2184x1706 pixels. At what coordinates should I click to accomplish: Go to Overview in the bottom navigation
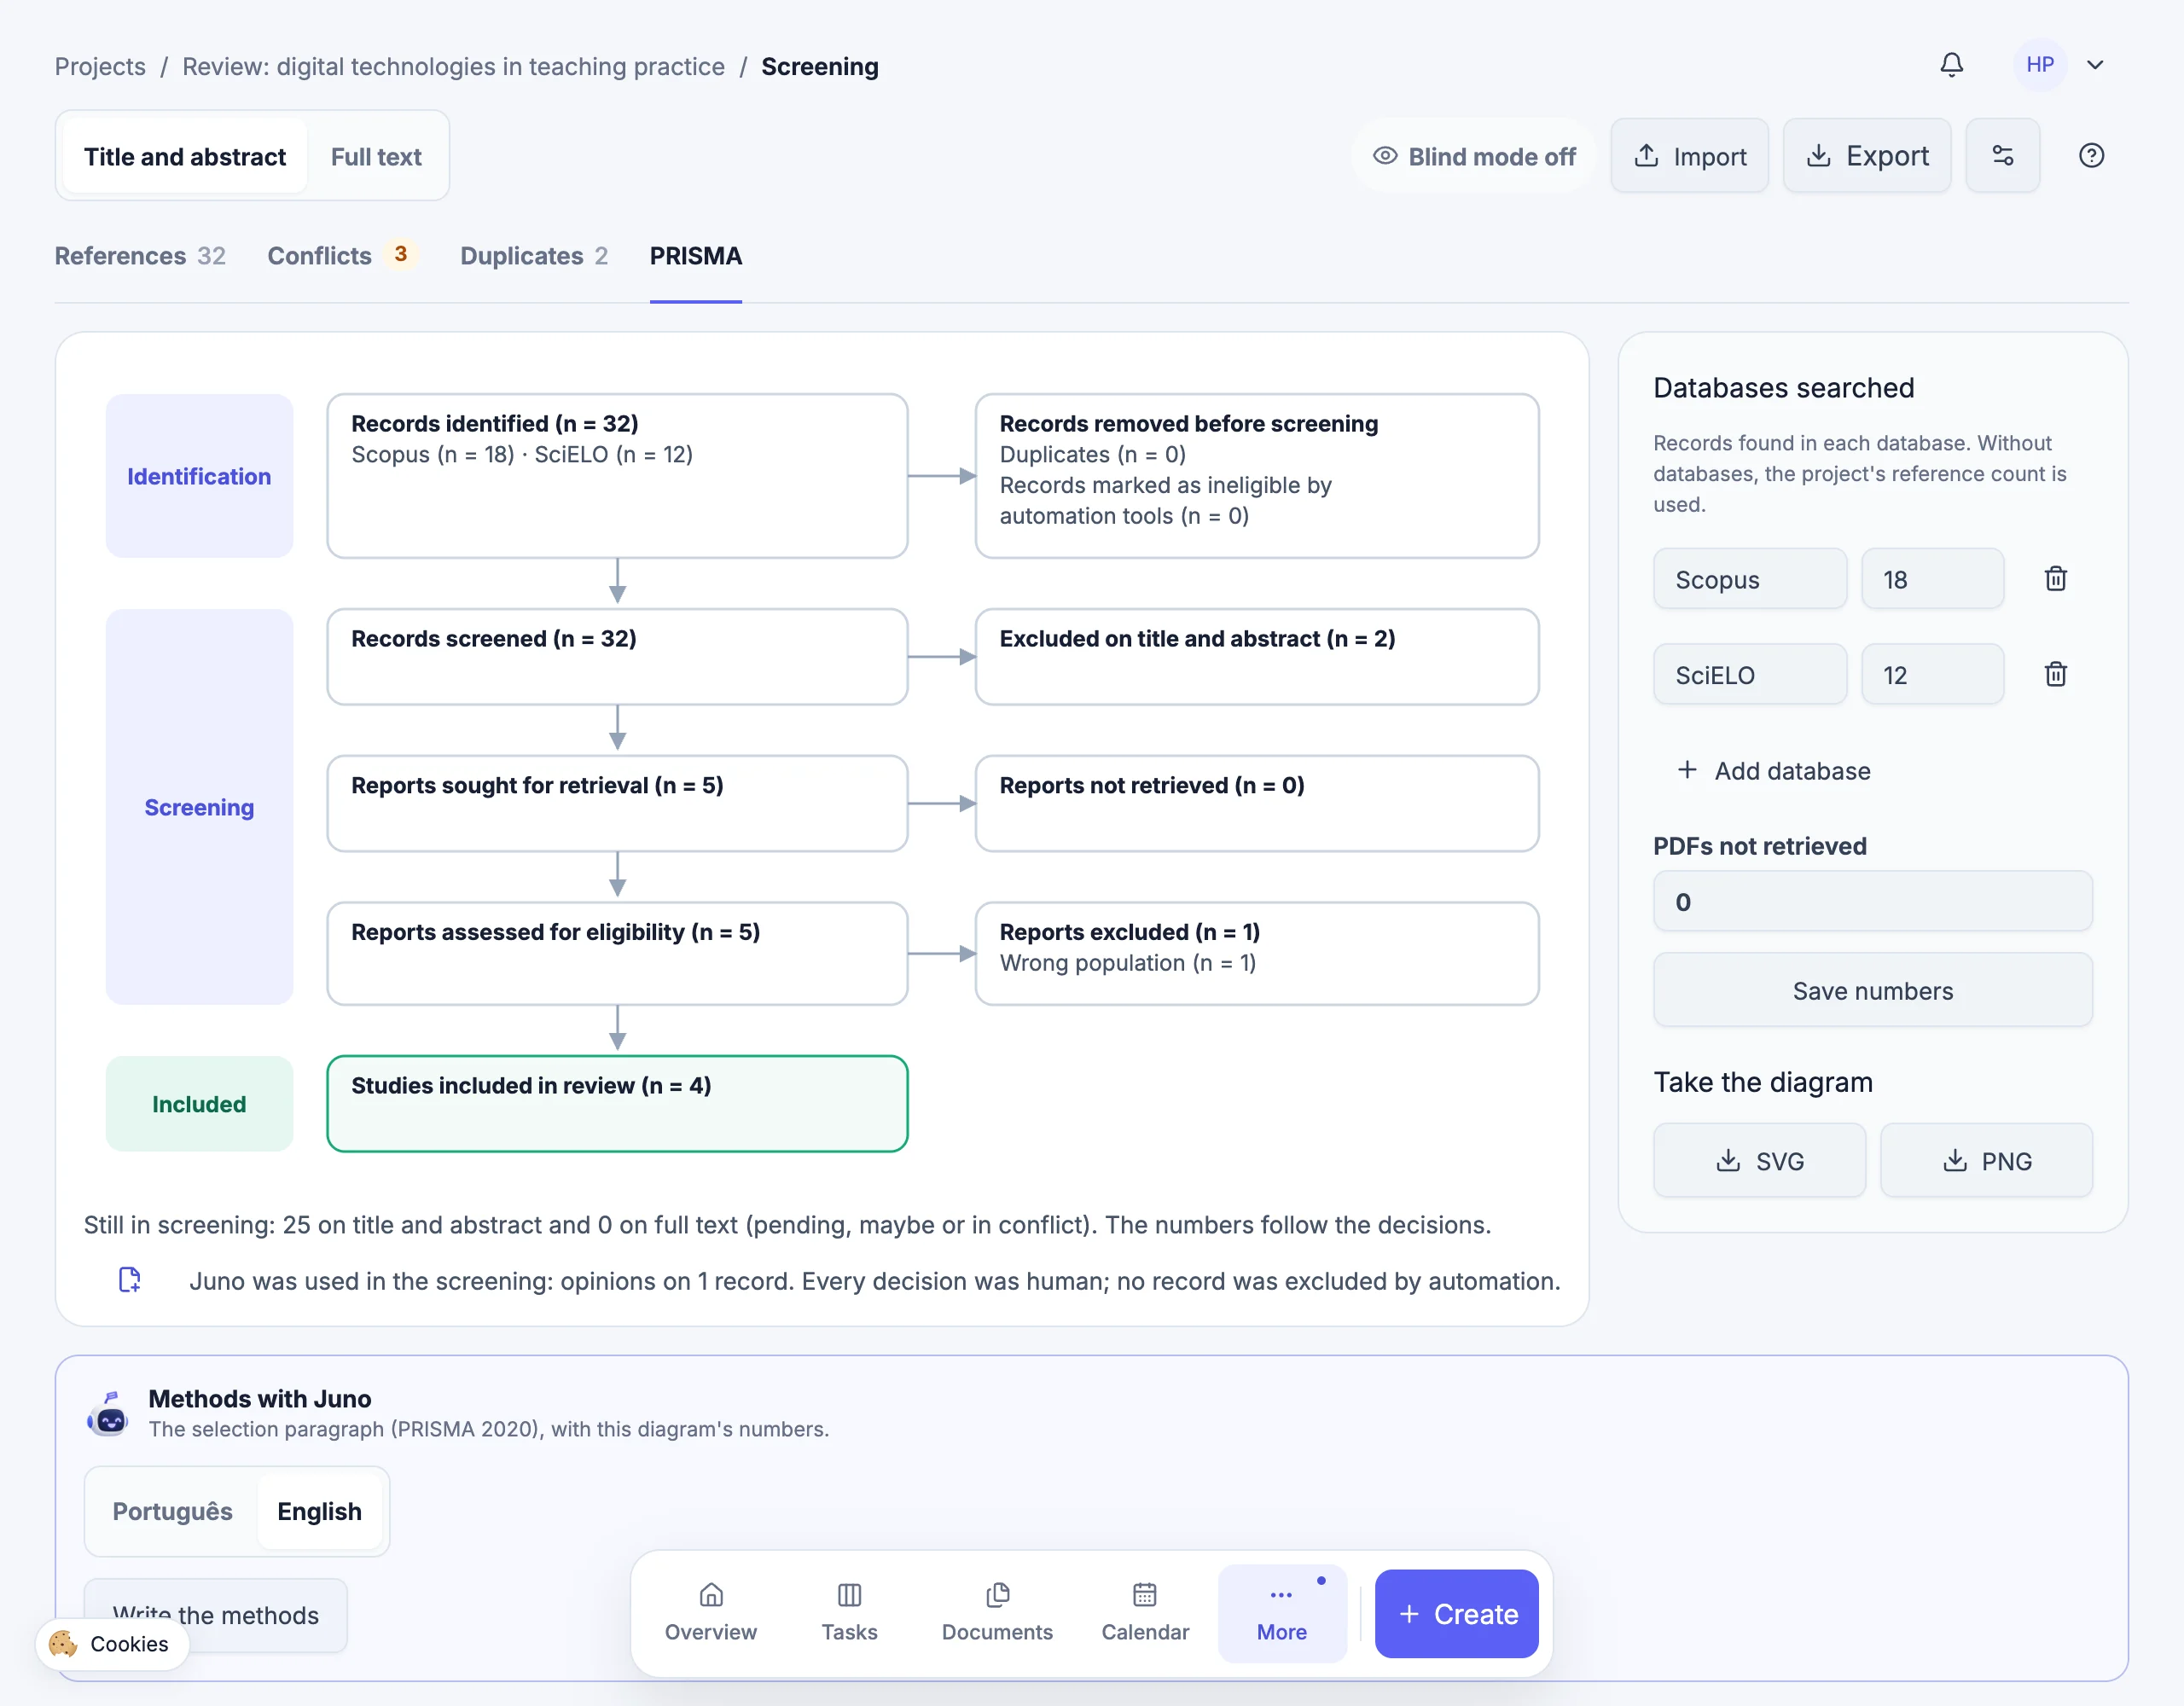[x=711, y=1613]
